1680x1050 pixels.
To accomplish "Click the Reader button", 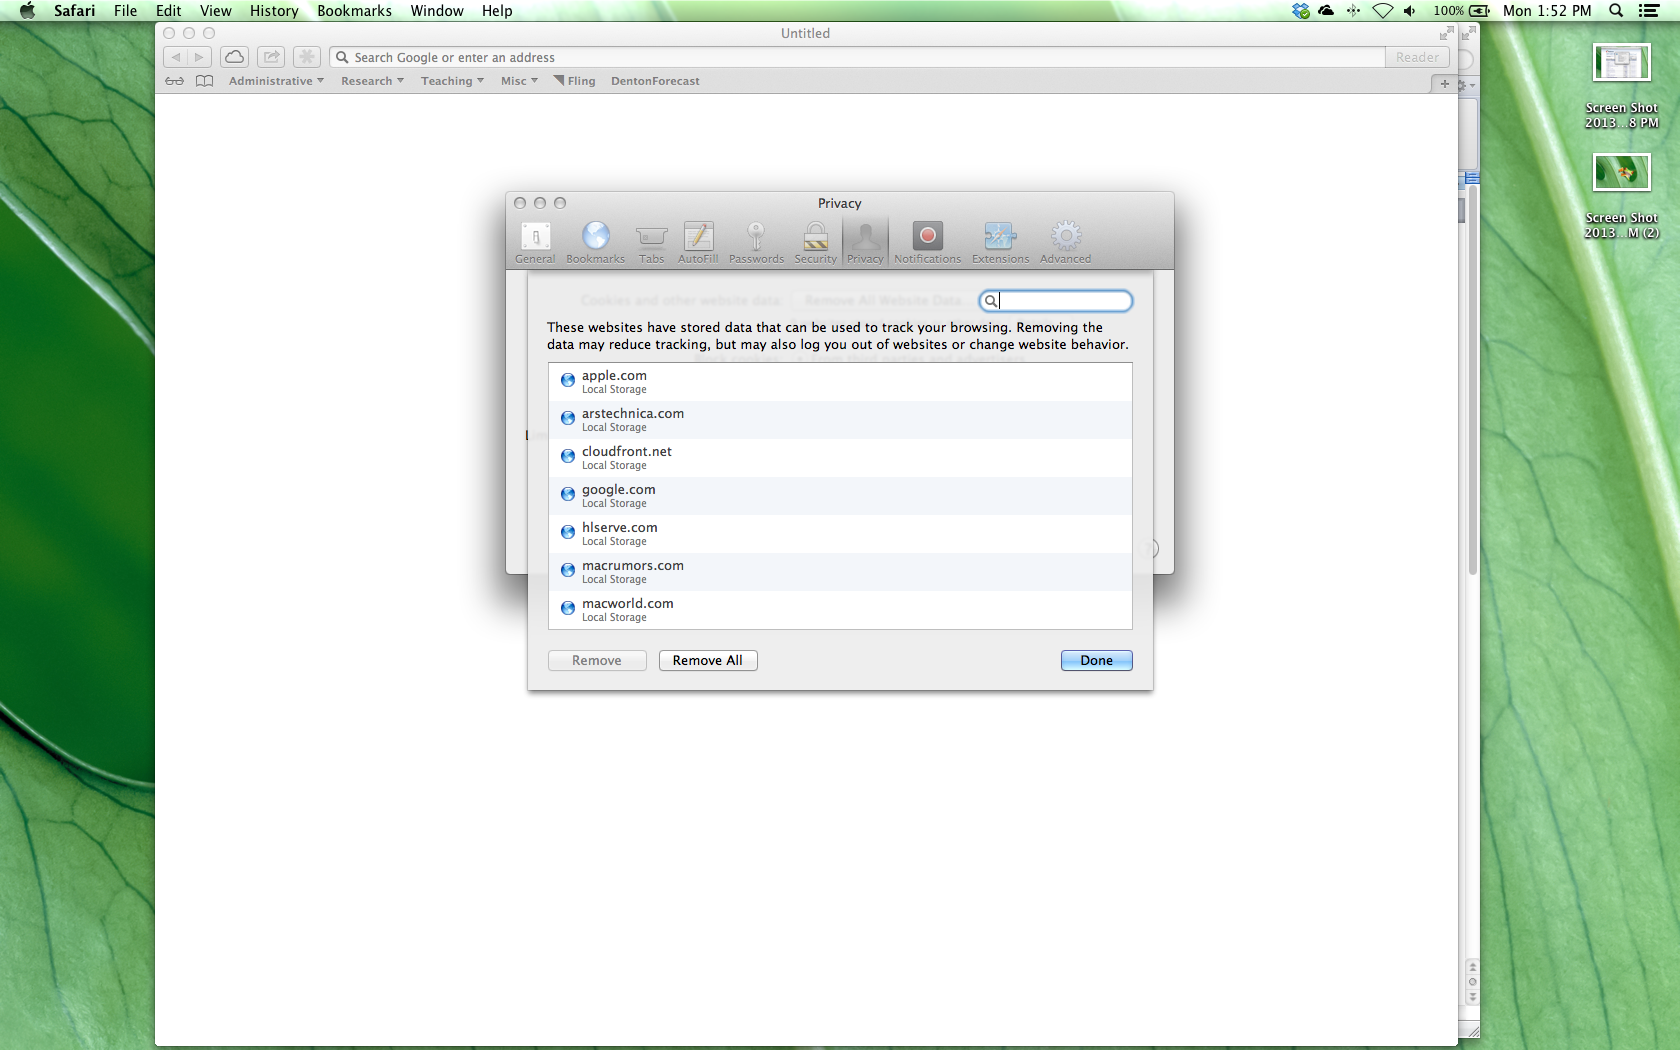I will point(1417,57).
